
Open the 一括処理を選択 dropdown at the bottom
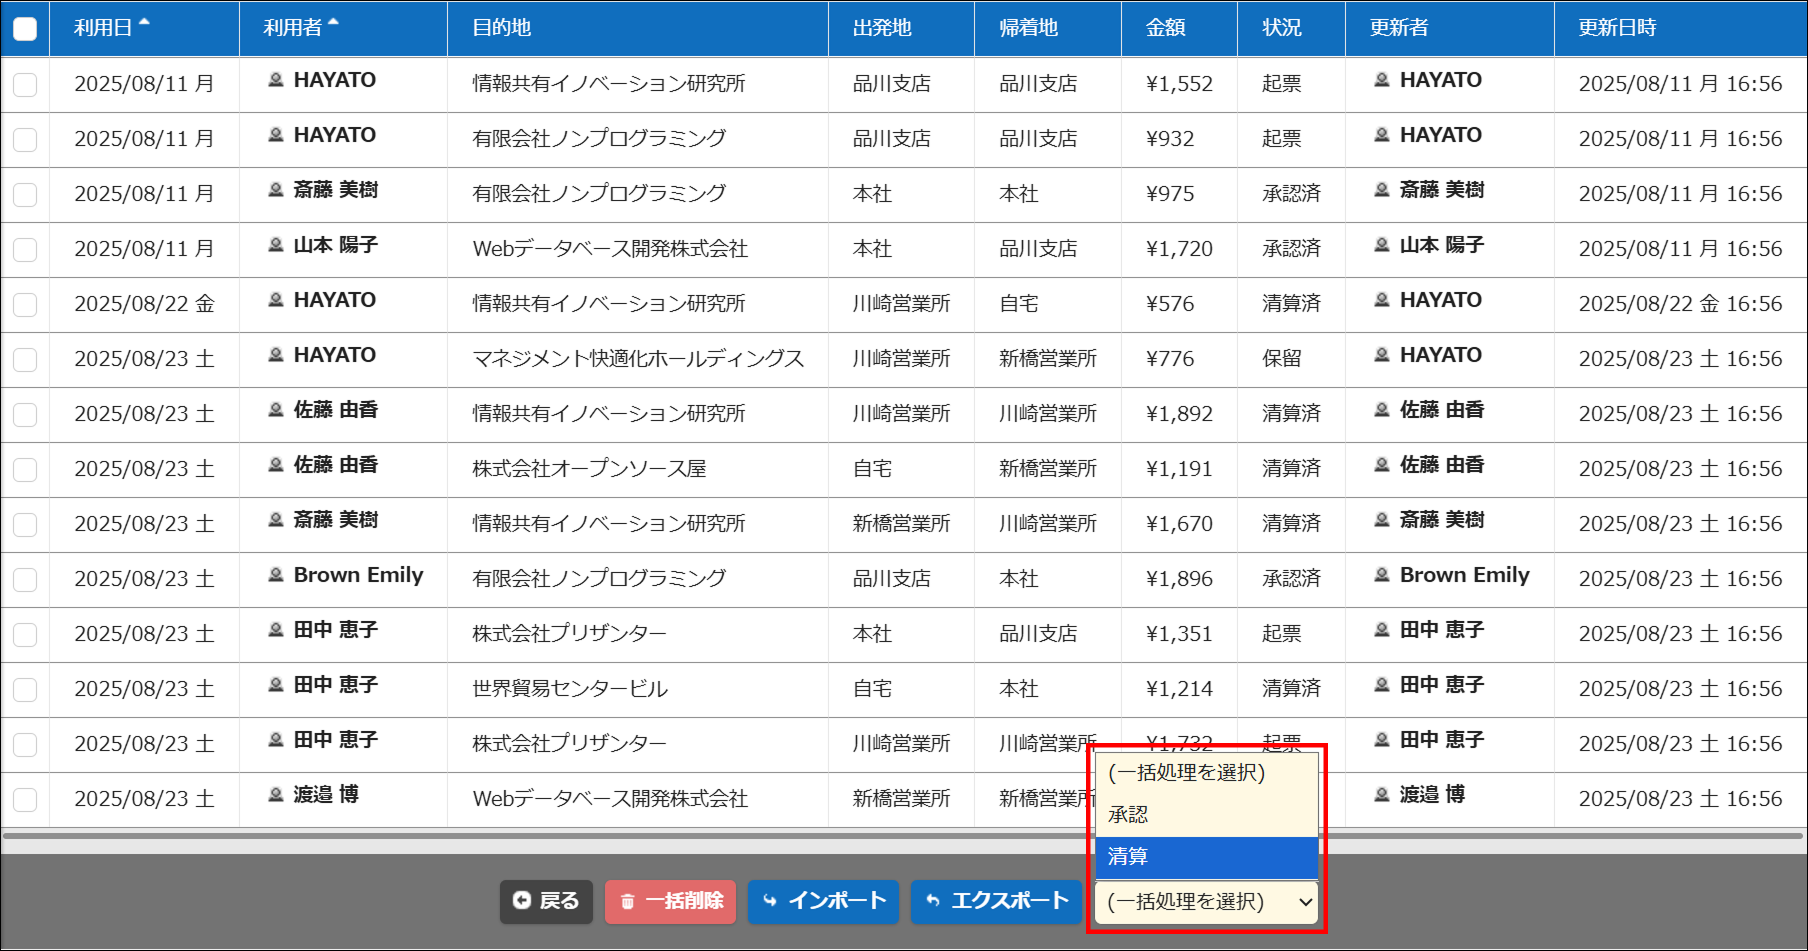[1207, 902]
